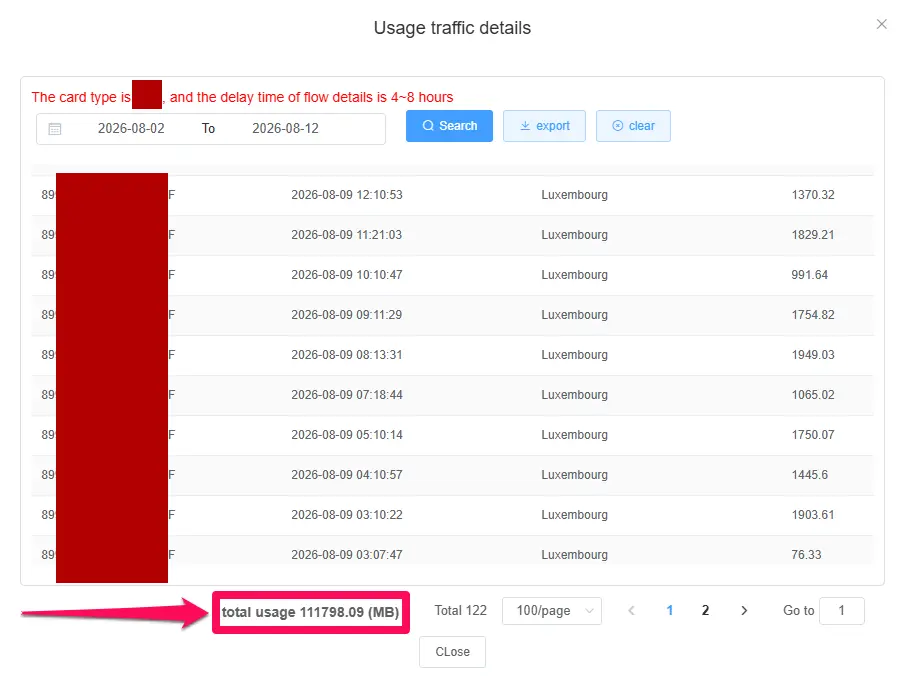Screen dimensions: 904x678
Task: Select timestamp 2026-08-09 09:11:29
Action: coord(346,315)
